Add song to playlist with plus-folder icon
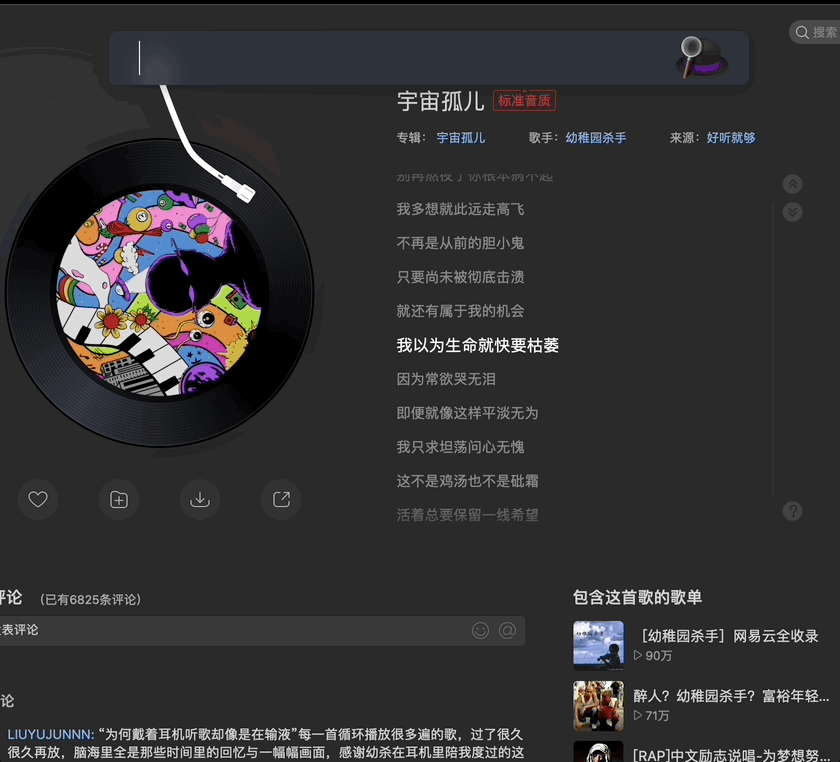The height and width of the screenshot is (762, 840). [119, 499]
